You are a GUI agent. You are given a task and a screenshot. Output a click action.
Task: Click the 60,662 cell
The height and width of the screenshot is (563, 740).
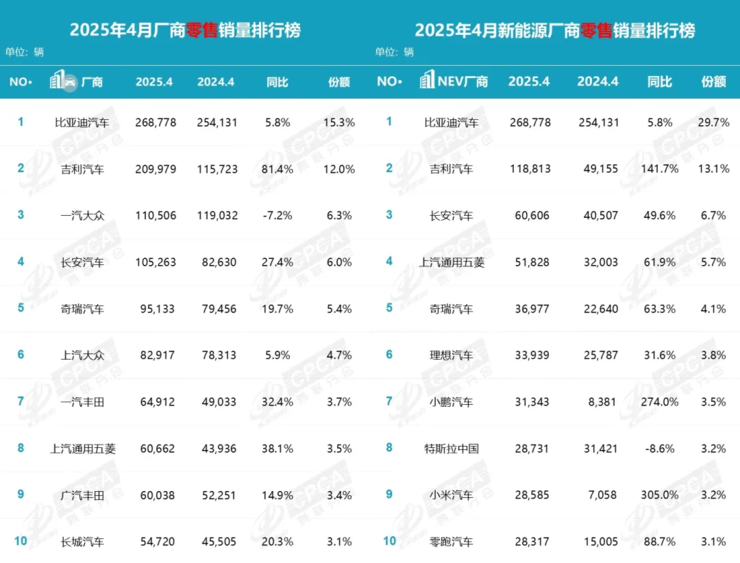coord(157,448)
